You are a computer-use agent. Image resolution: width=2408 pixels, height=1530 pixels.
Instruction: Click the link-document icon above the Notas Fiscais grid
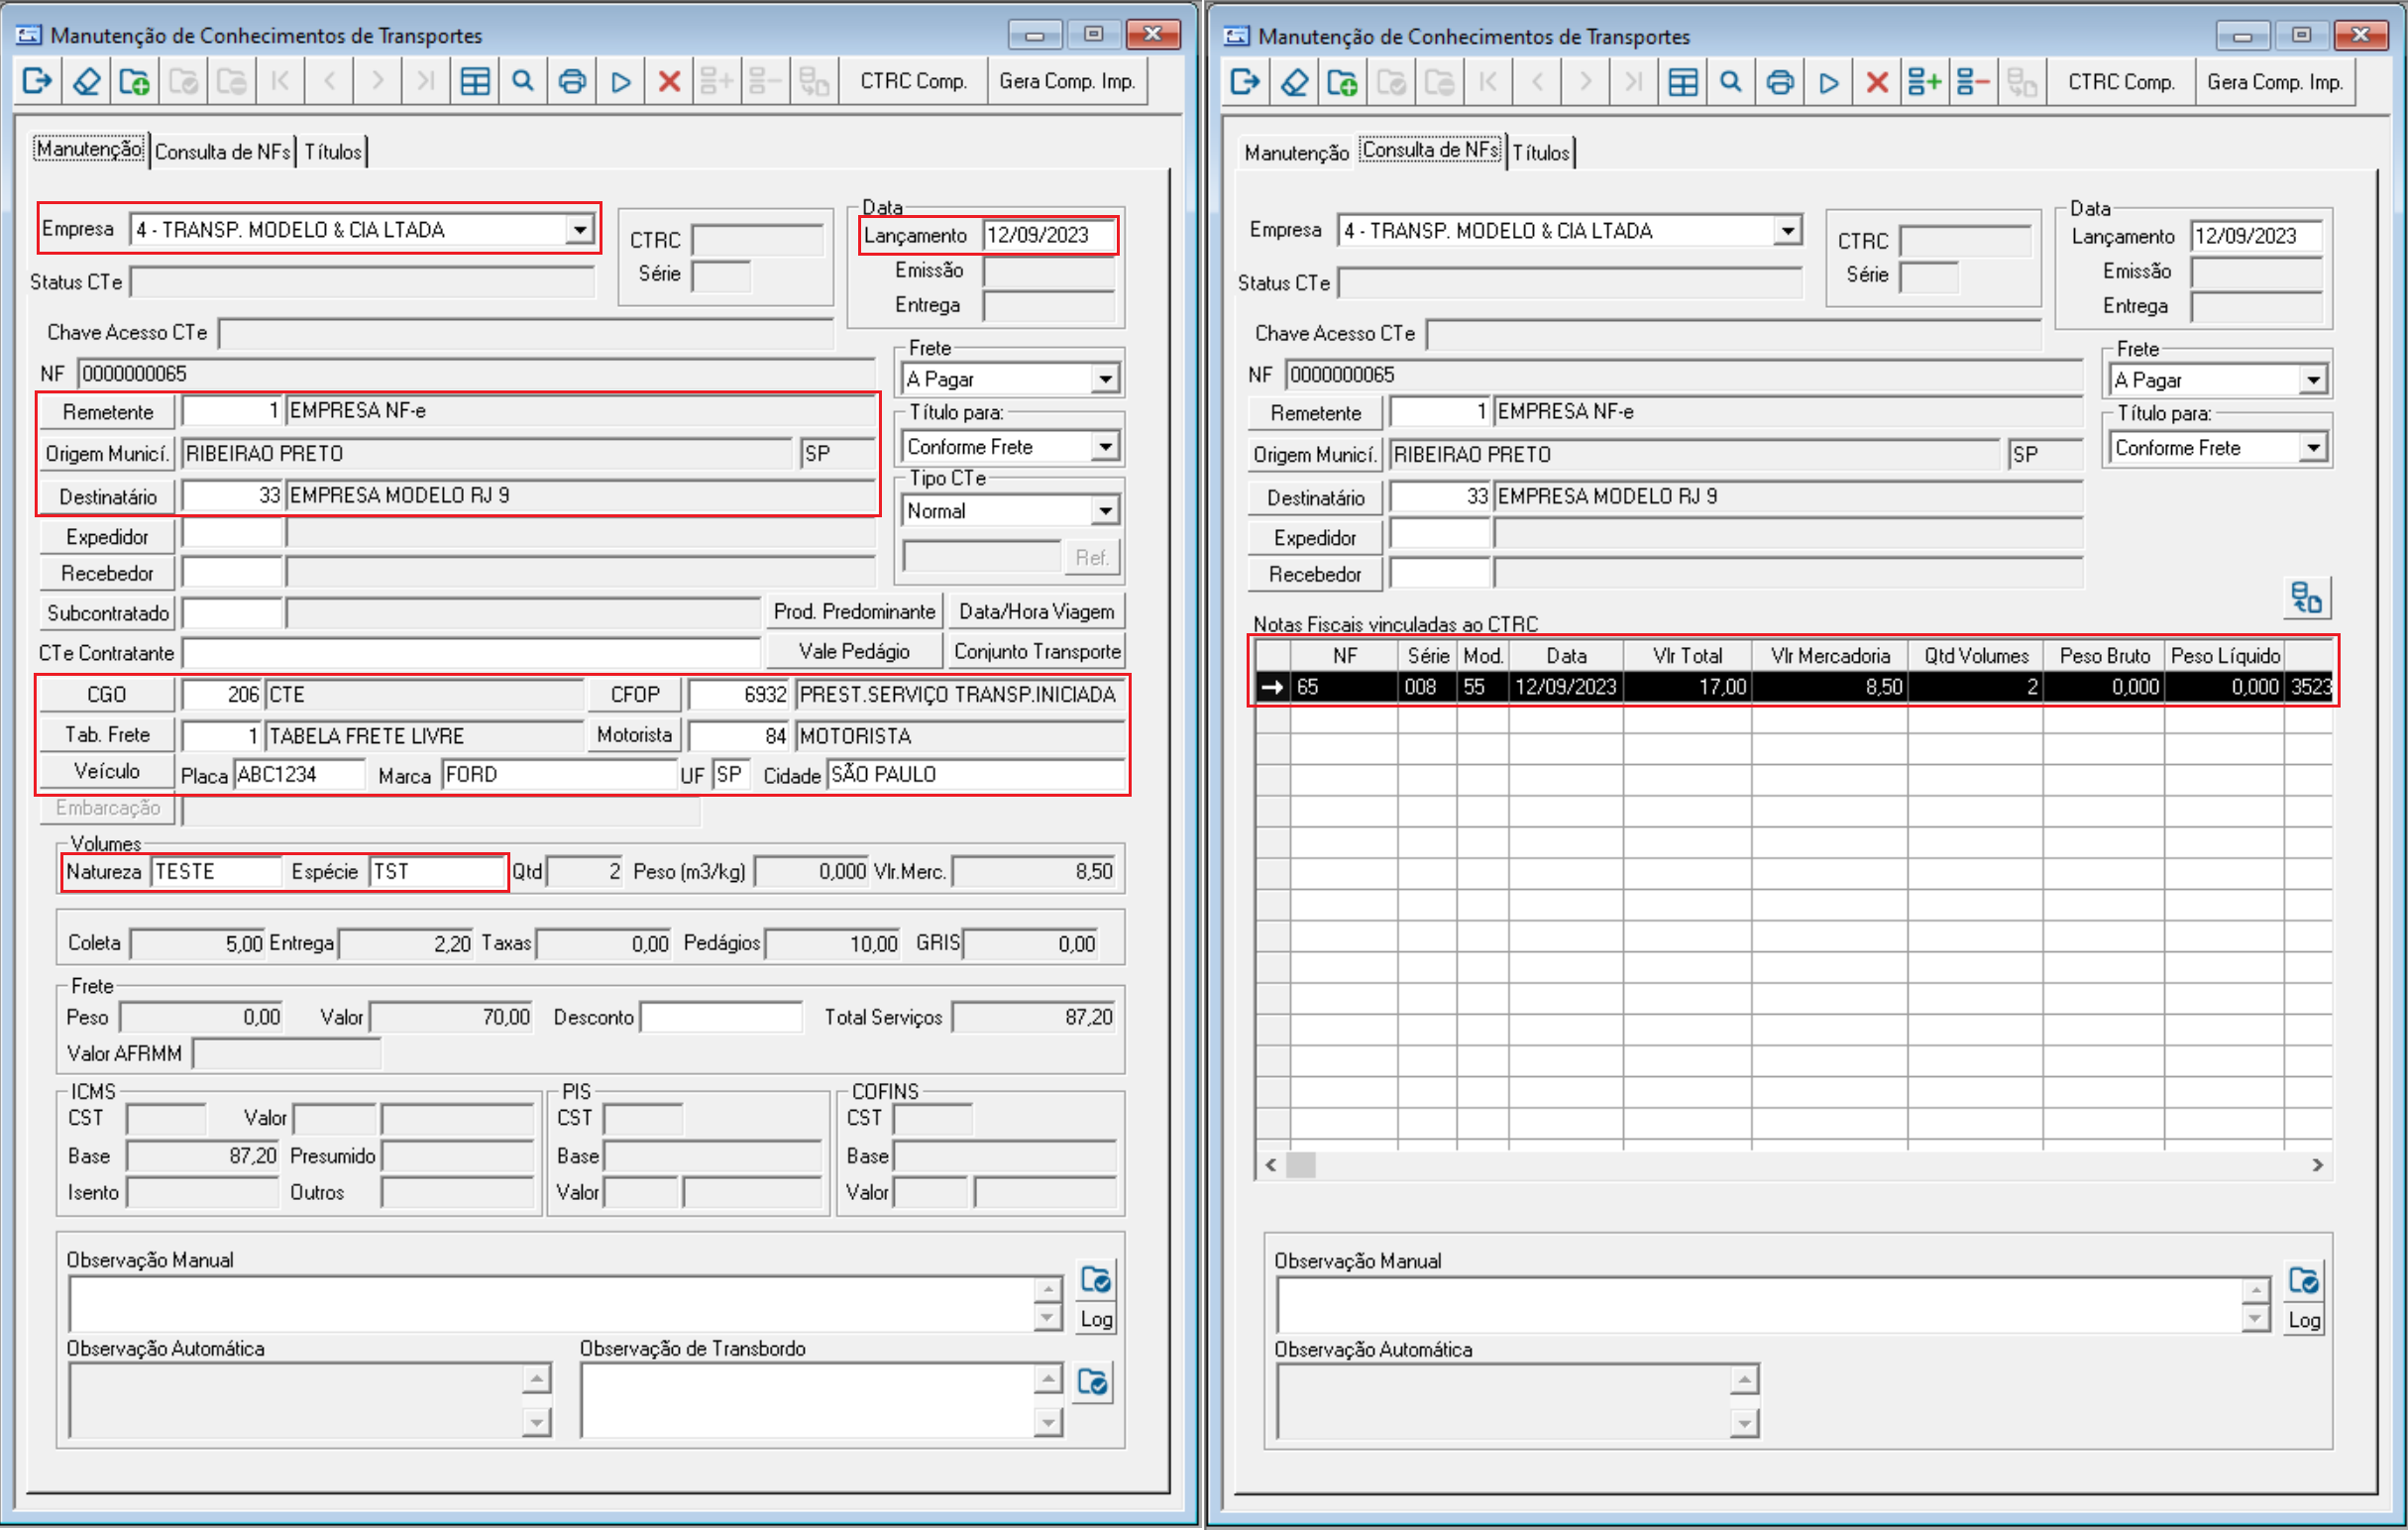(2306, 598)
